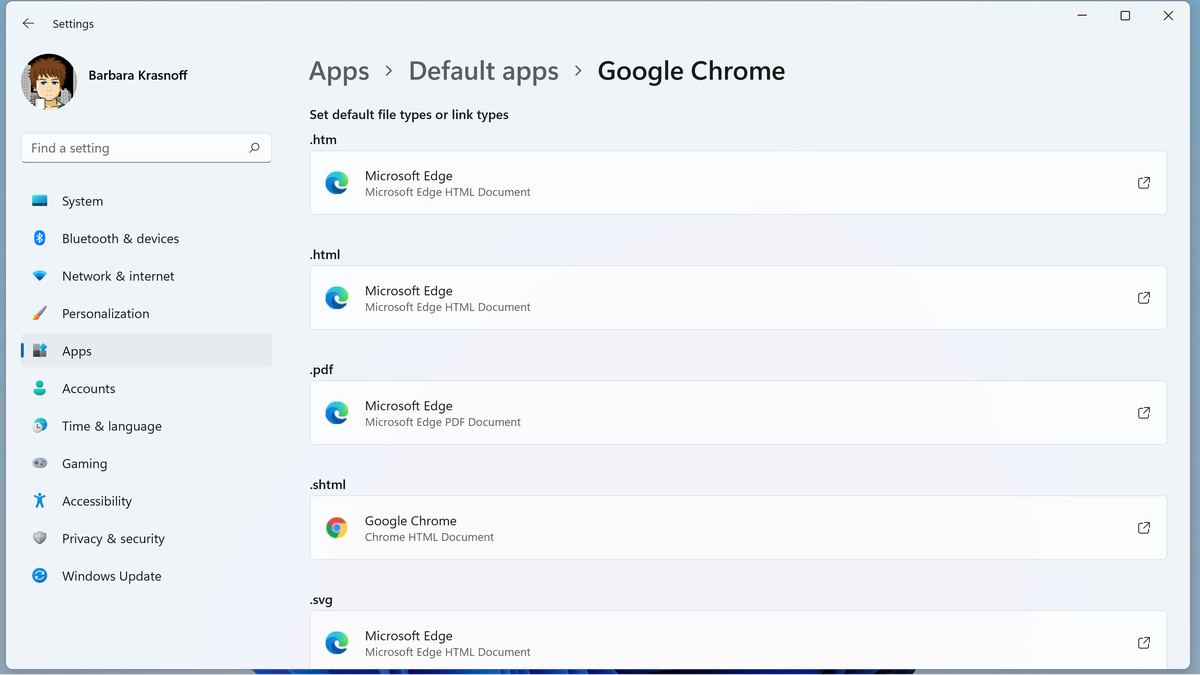
Task: Open Windows Update settings
Action: (x=40, y=576)
